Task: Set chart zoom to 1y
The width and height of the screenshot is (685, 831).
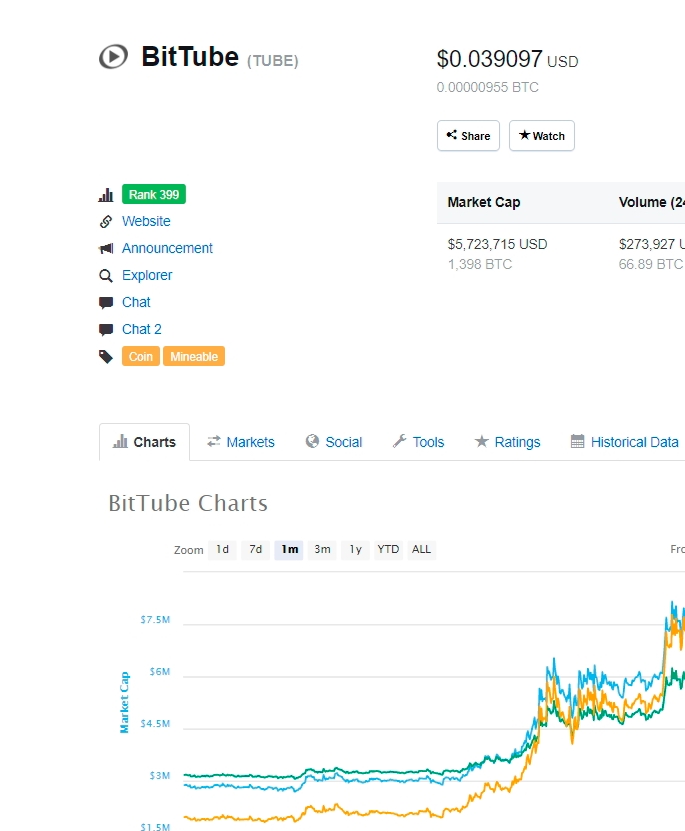Action: [x=355, y=550]
